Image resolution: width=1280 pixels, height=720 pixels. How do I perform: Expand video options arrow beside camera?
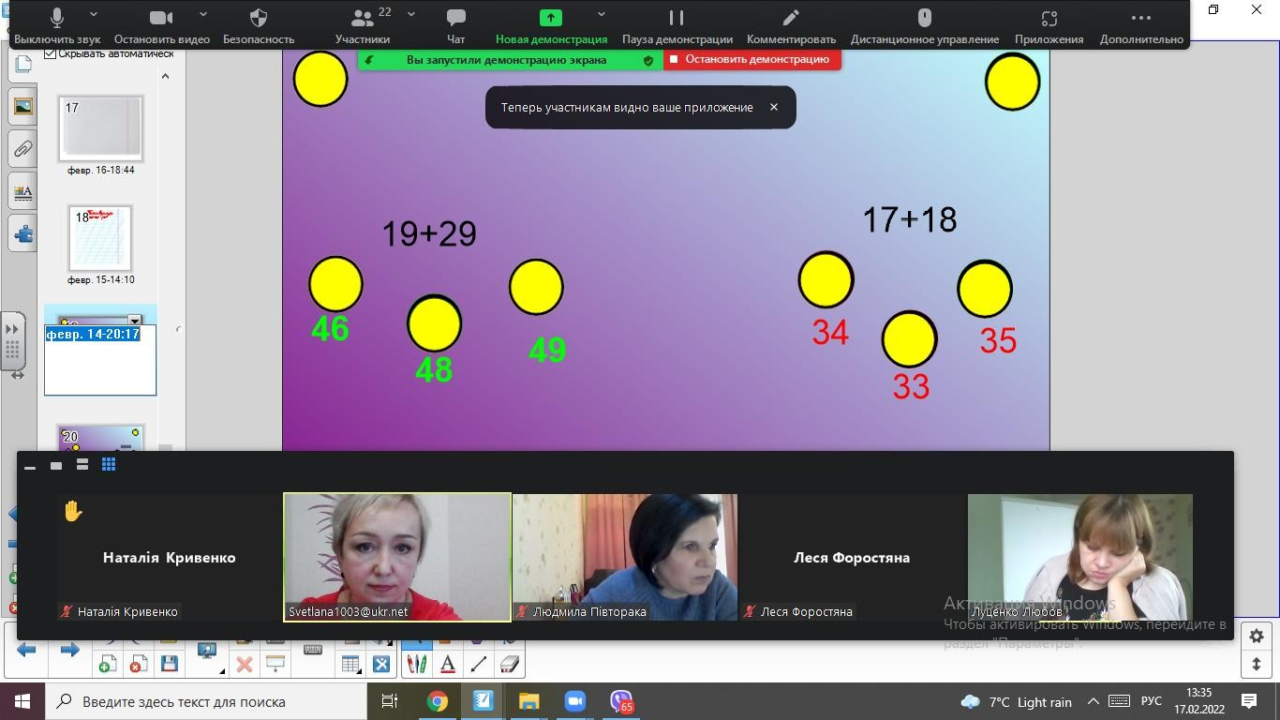pyautogui.click(x=203, y=15)
